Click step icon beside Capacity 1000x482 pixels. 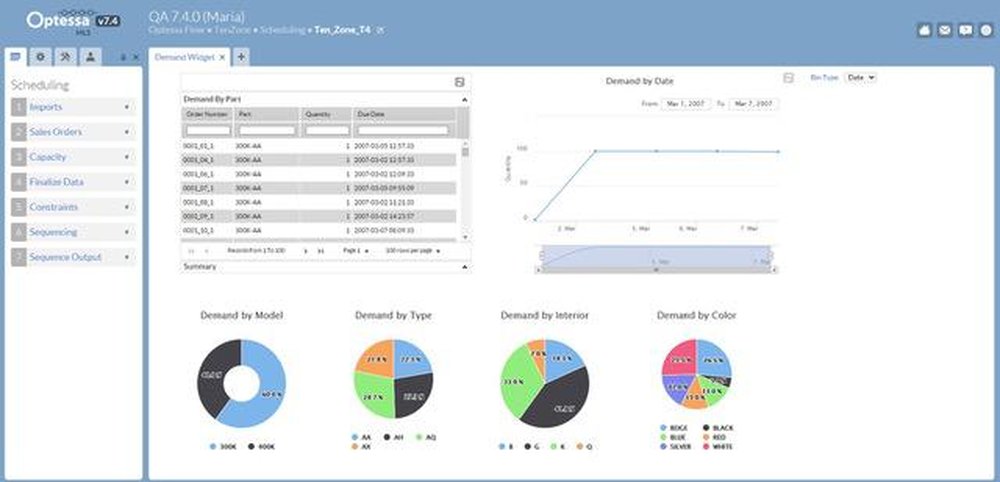(x=18, y=157)
